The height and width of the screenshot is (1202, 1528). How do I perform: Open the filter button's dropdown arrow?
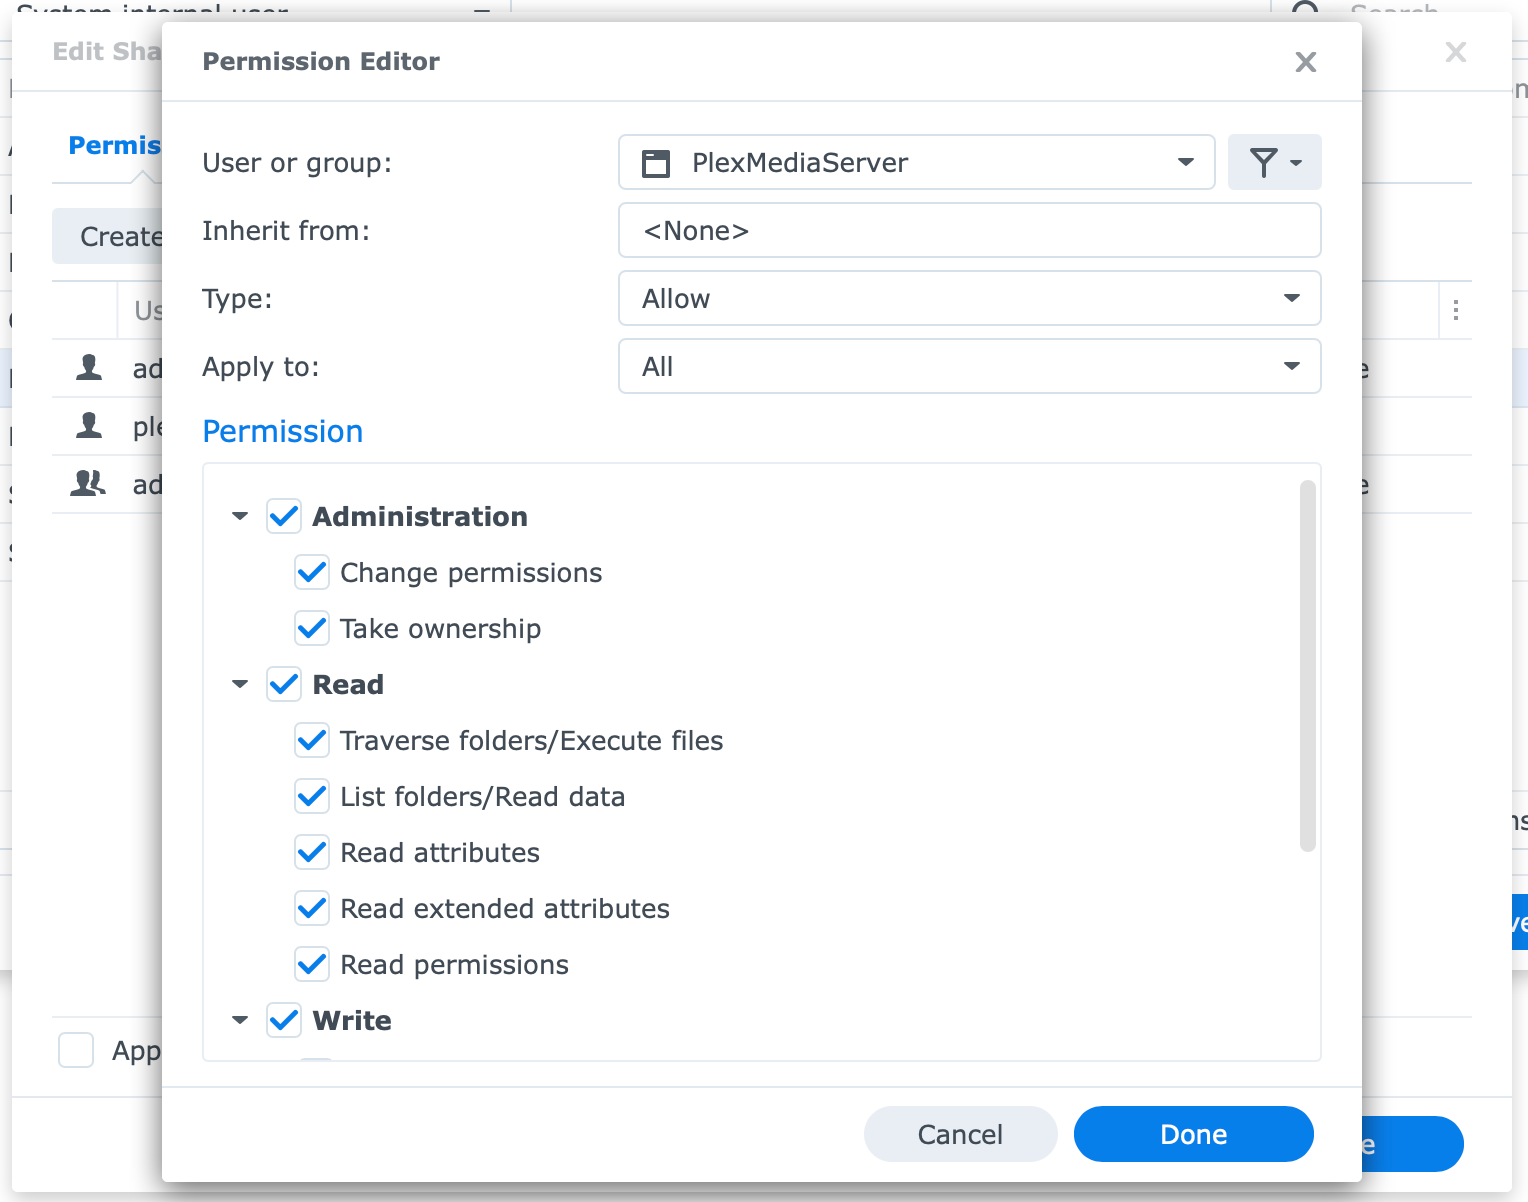tap(1296, 163)
